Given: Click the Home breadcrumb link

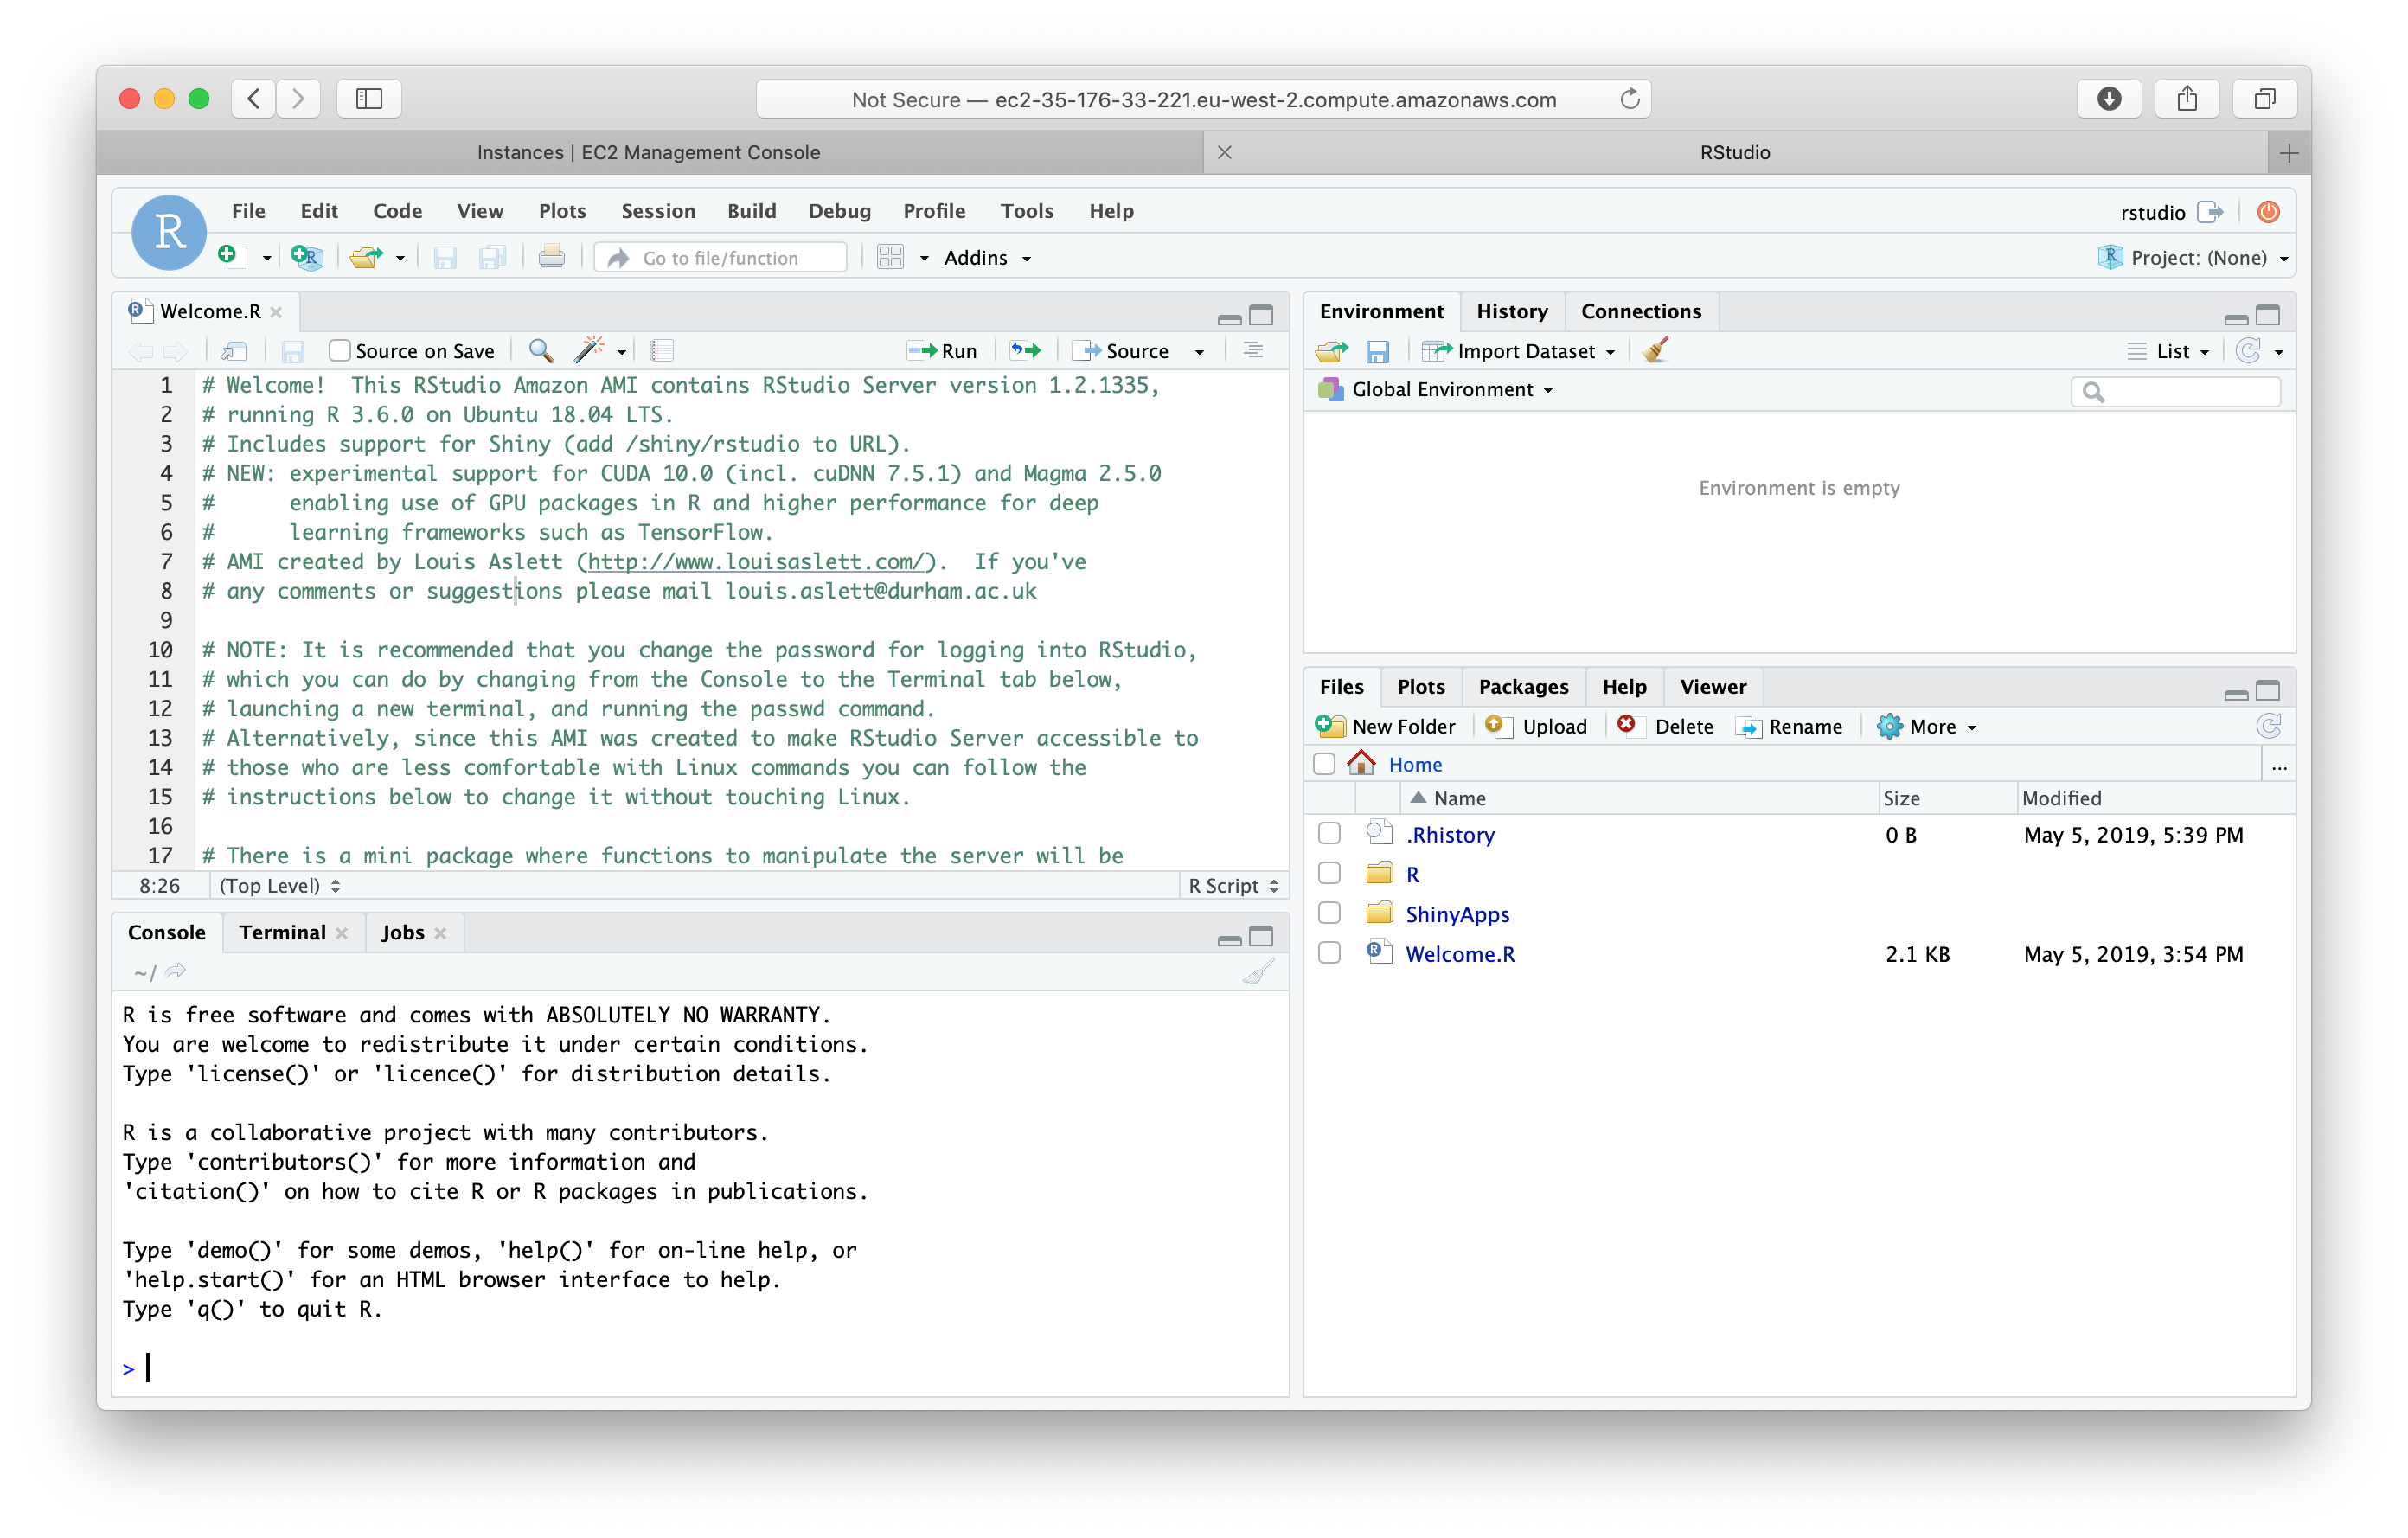Looking at the screenshot, I should point(1415,765).
